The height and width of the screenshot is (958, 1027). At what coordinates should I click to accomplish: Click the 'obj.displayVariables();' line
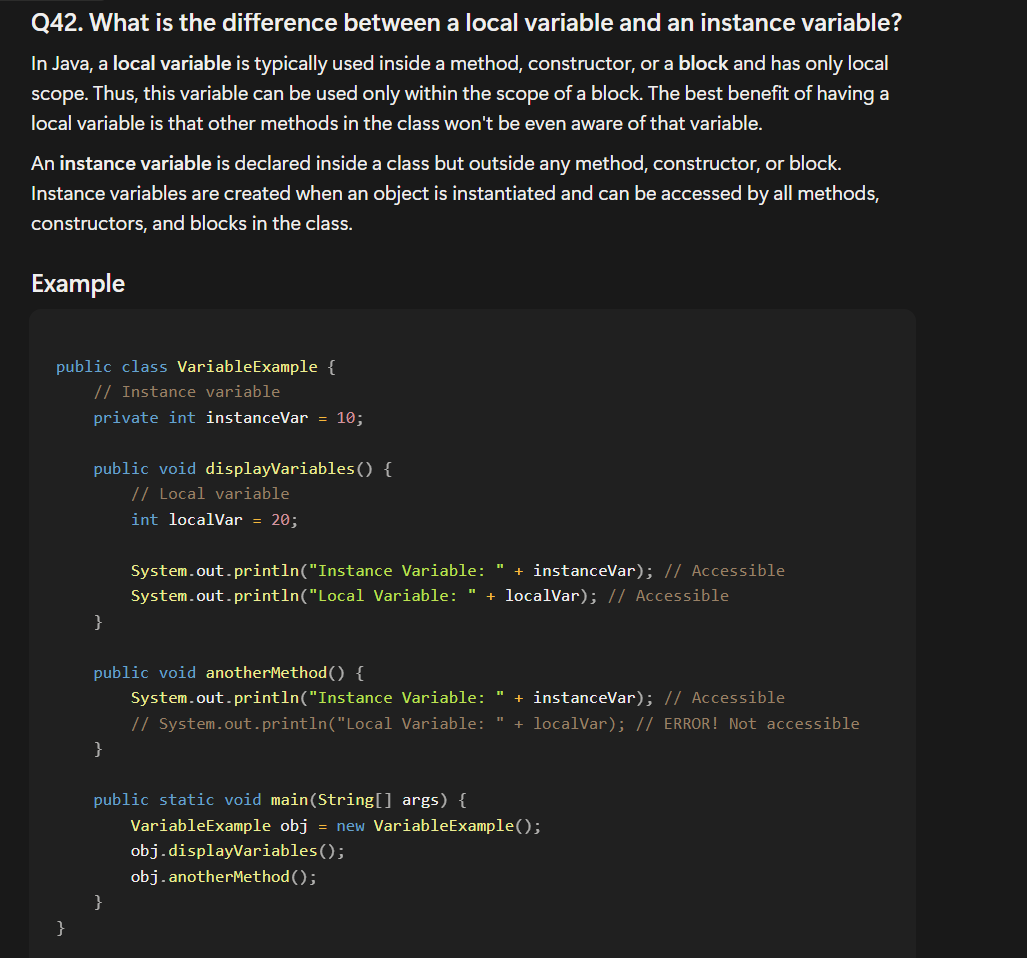coord(238,851)
